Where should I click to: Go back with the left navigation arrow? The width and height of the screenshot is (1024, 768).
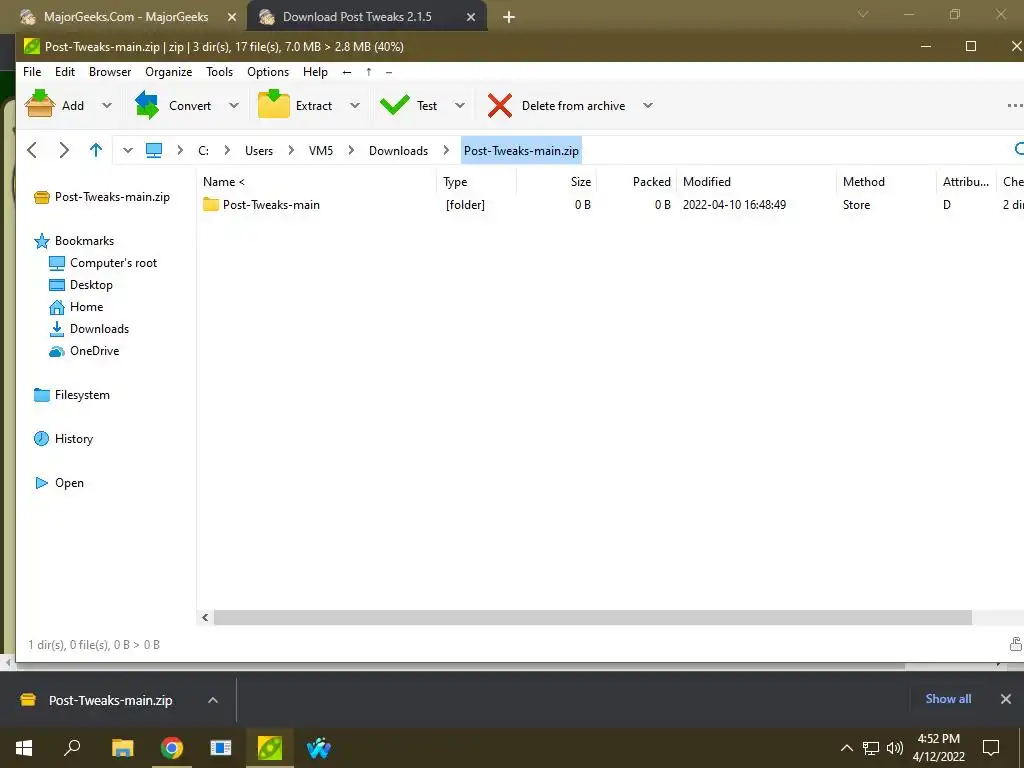31,150
